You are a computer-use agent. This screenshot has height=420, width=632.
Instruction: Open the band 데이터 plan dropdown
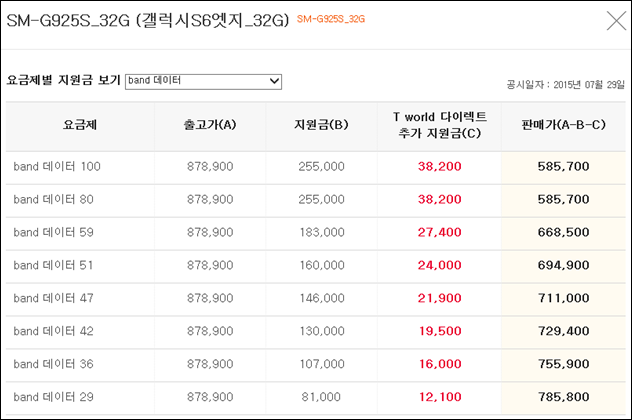[x=203, y=81]
